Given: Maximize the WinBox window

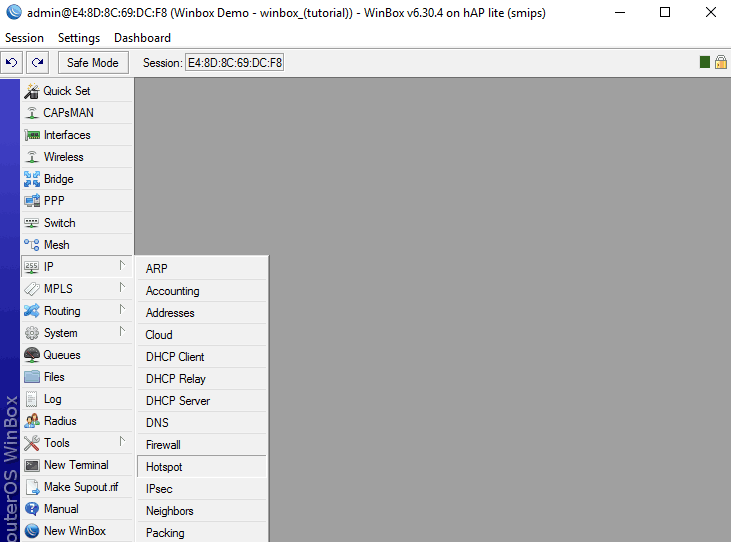Looking at the screenshot, I should (665, 12).
